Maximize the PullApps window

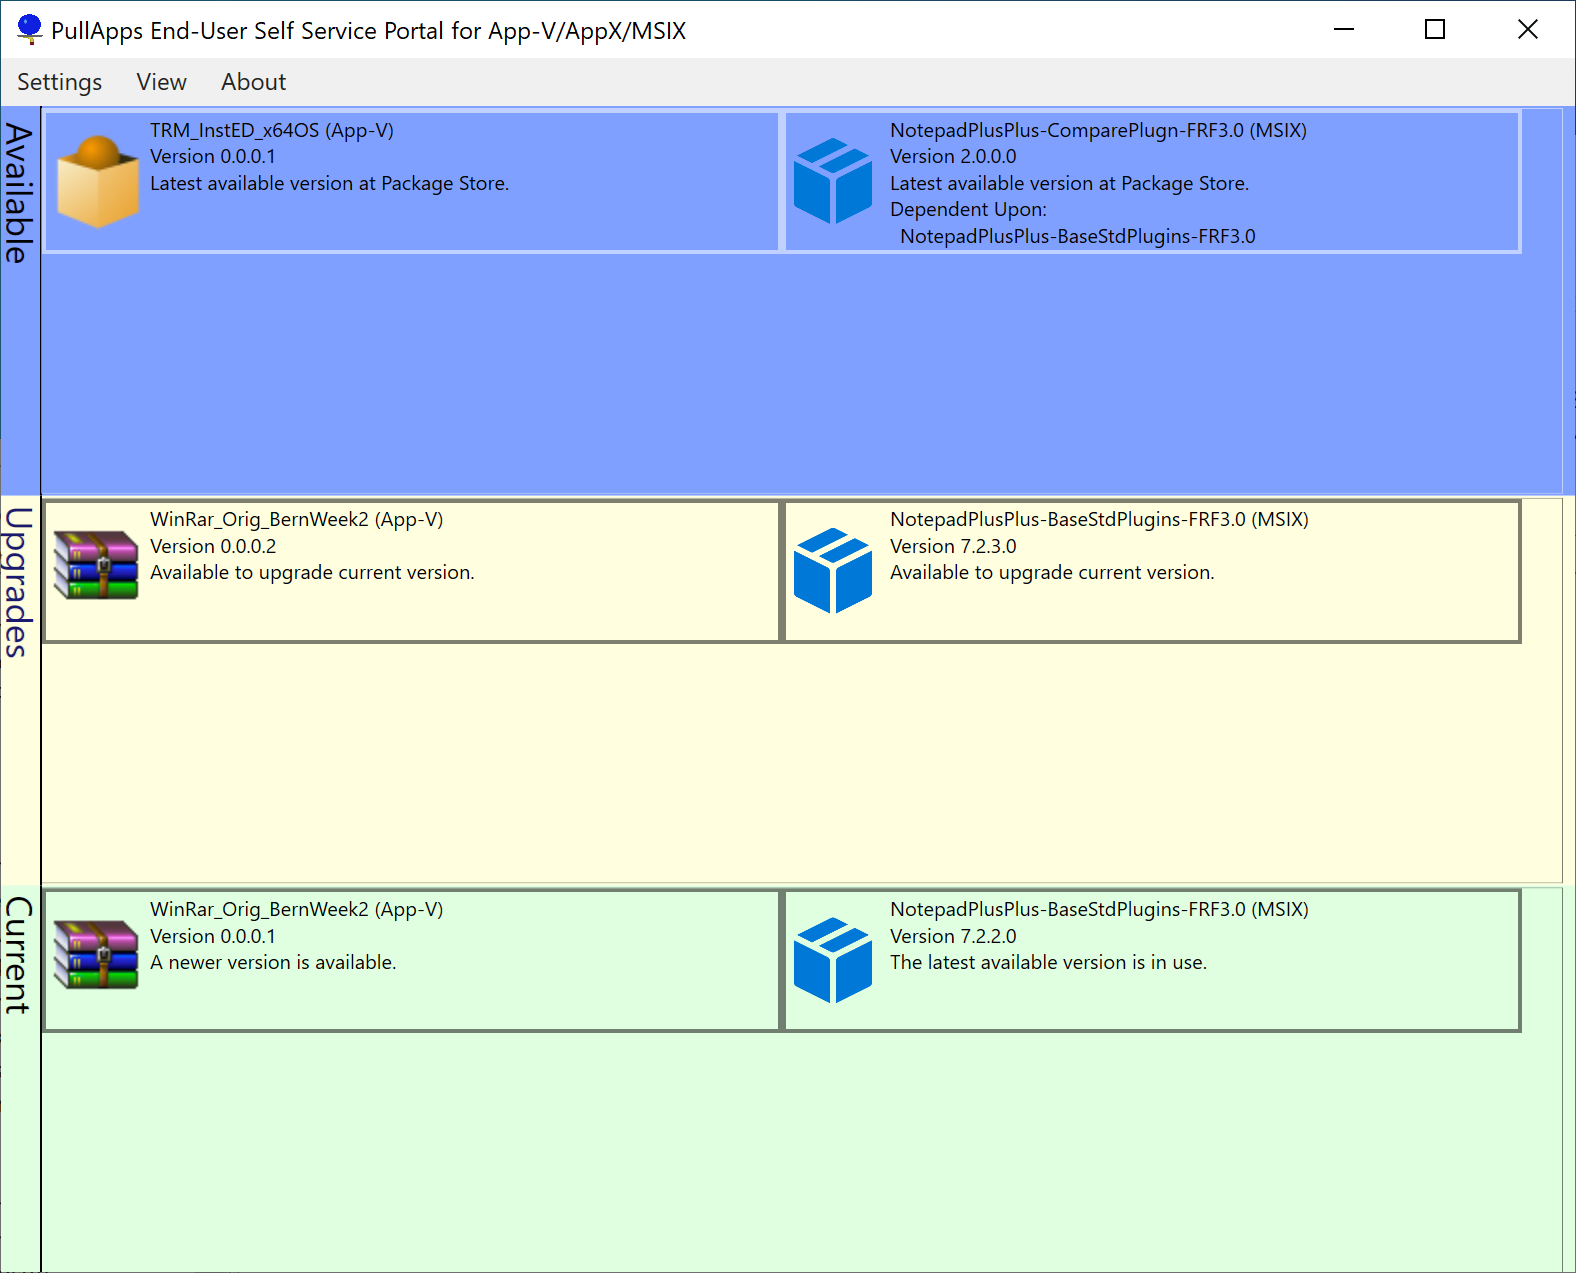[x=1435, y=30]
